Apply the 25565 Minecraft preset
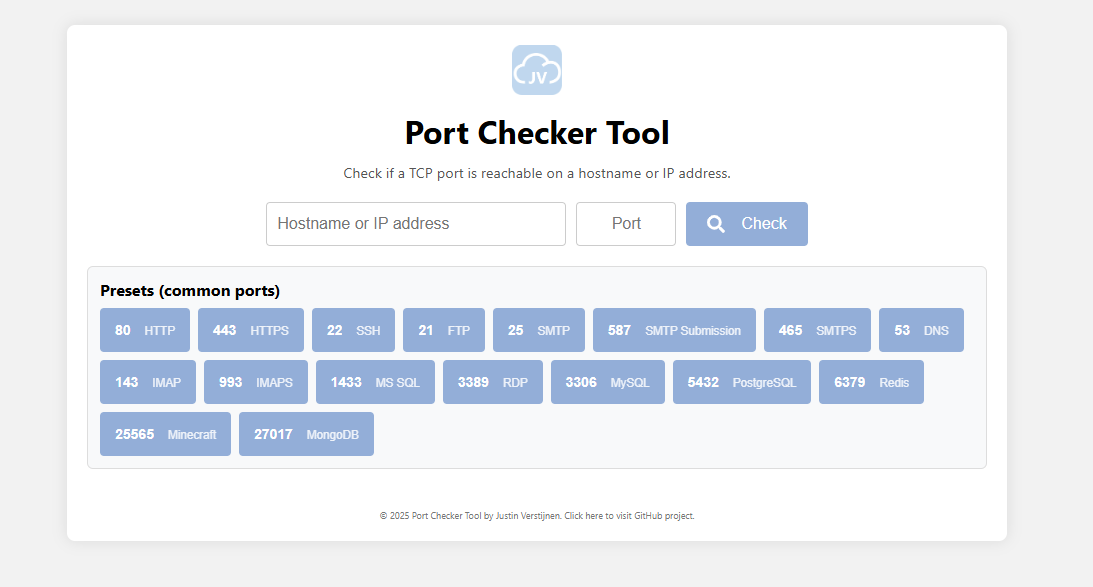This screenshot has width=1093, height=587. (165, 434)
